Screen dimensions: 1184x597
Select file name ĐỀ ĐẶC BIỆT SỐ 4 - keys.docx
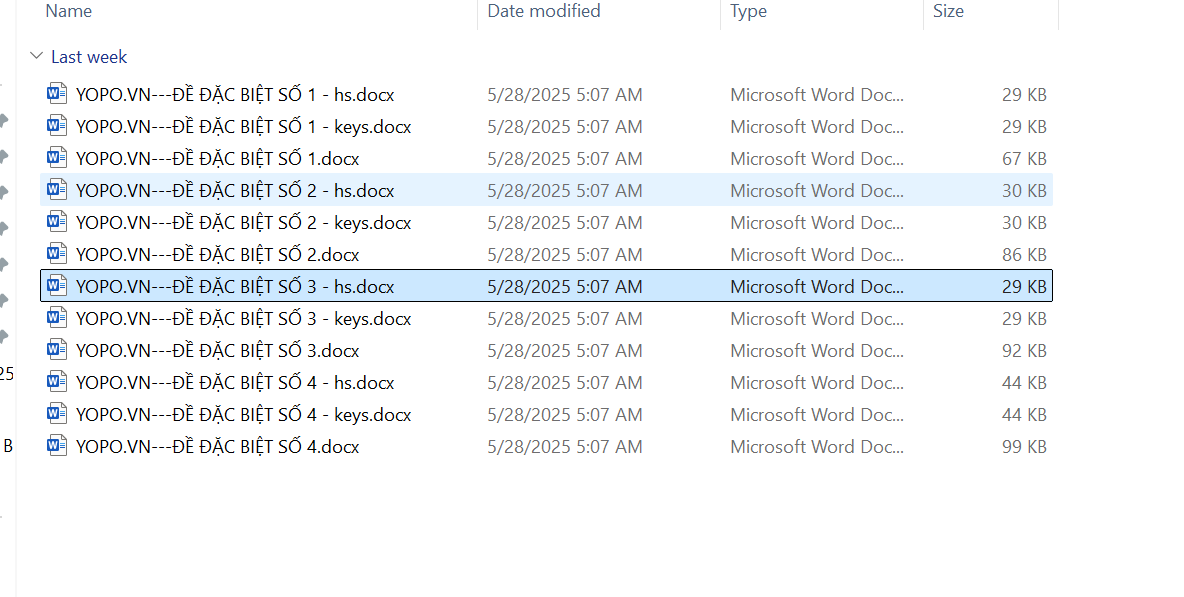(243, 415)
